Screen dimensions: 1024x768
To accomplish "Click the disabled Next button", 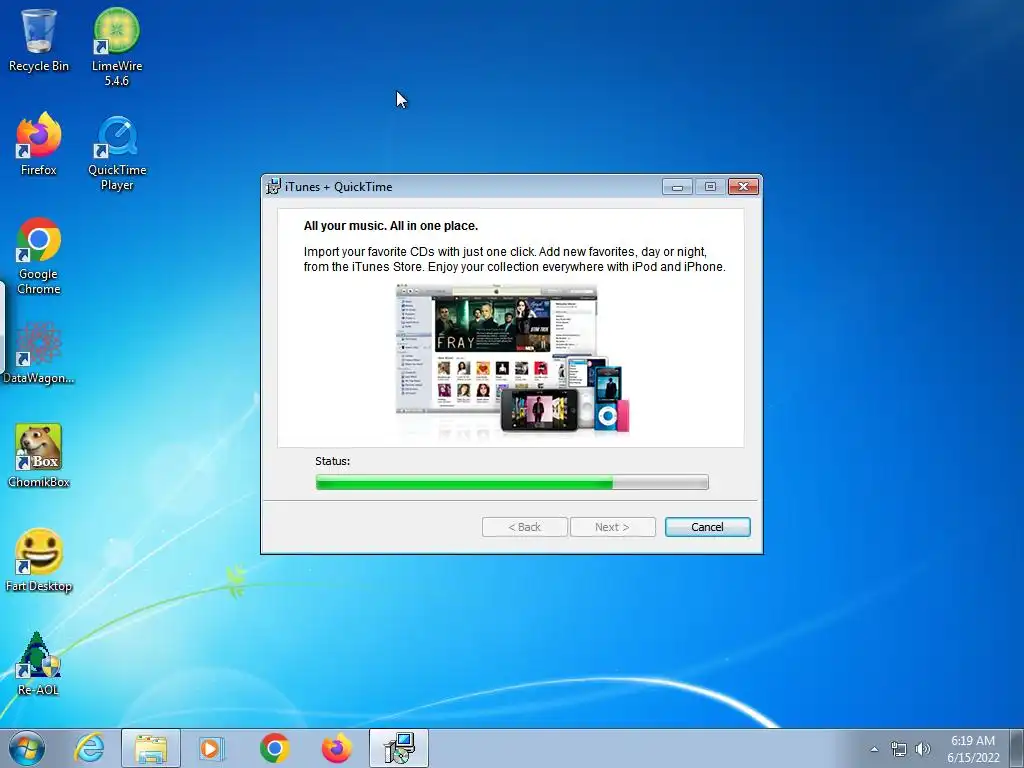I will pyautogui.click(x=613, y=527).
